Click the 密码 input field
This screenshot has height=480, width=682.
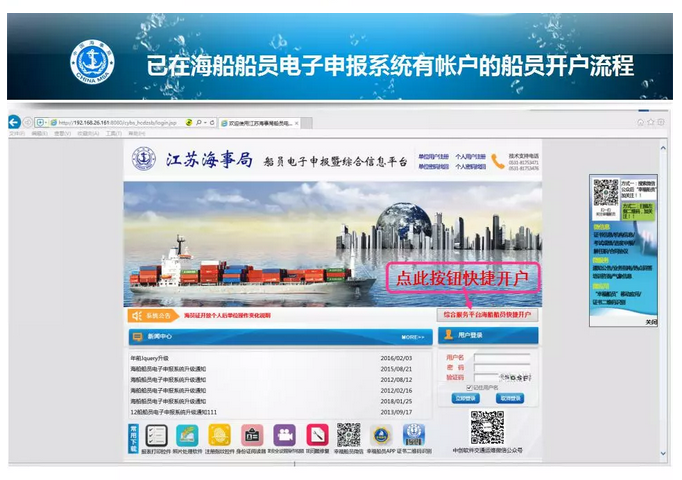pos(502,368)
